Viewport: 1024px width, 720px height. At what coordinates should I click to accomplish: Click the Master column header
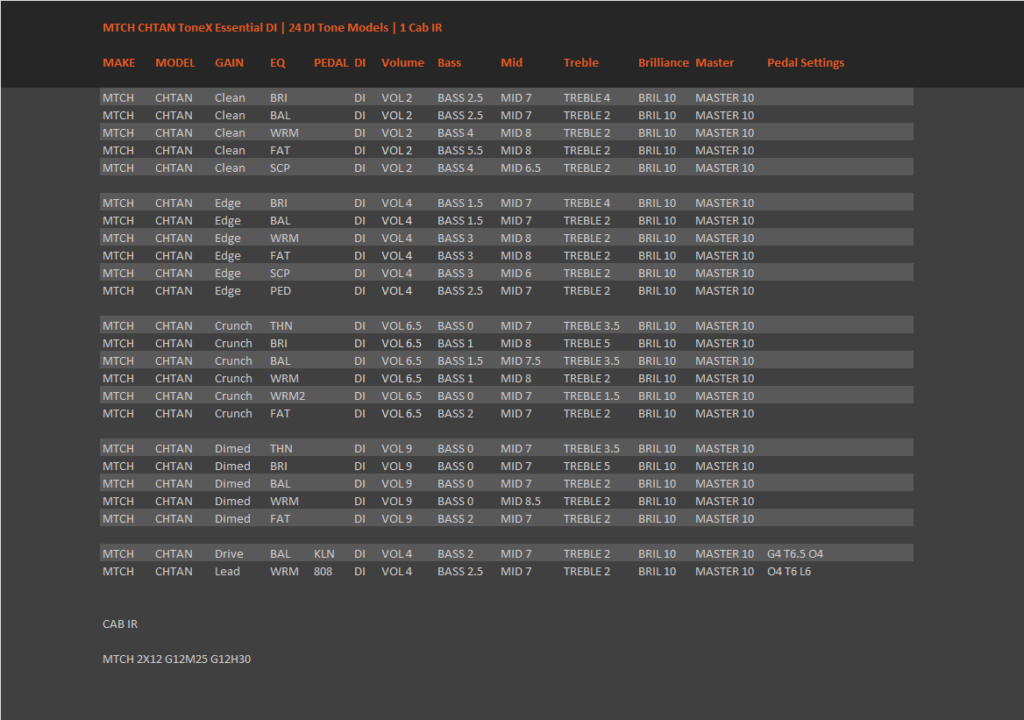click(x=714, y=63)
